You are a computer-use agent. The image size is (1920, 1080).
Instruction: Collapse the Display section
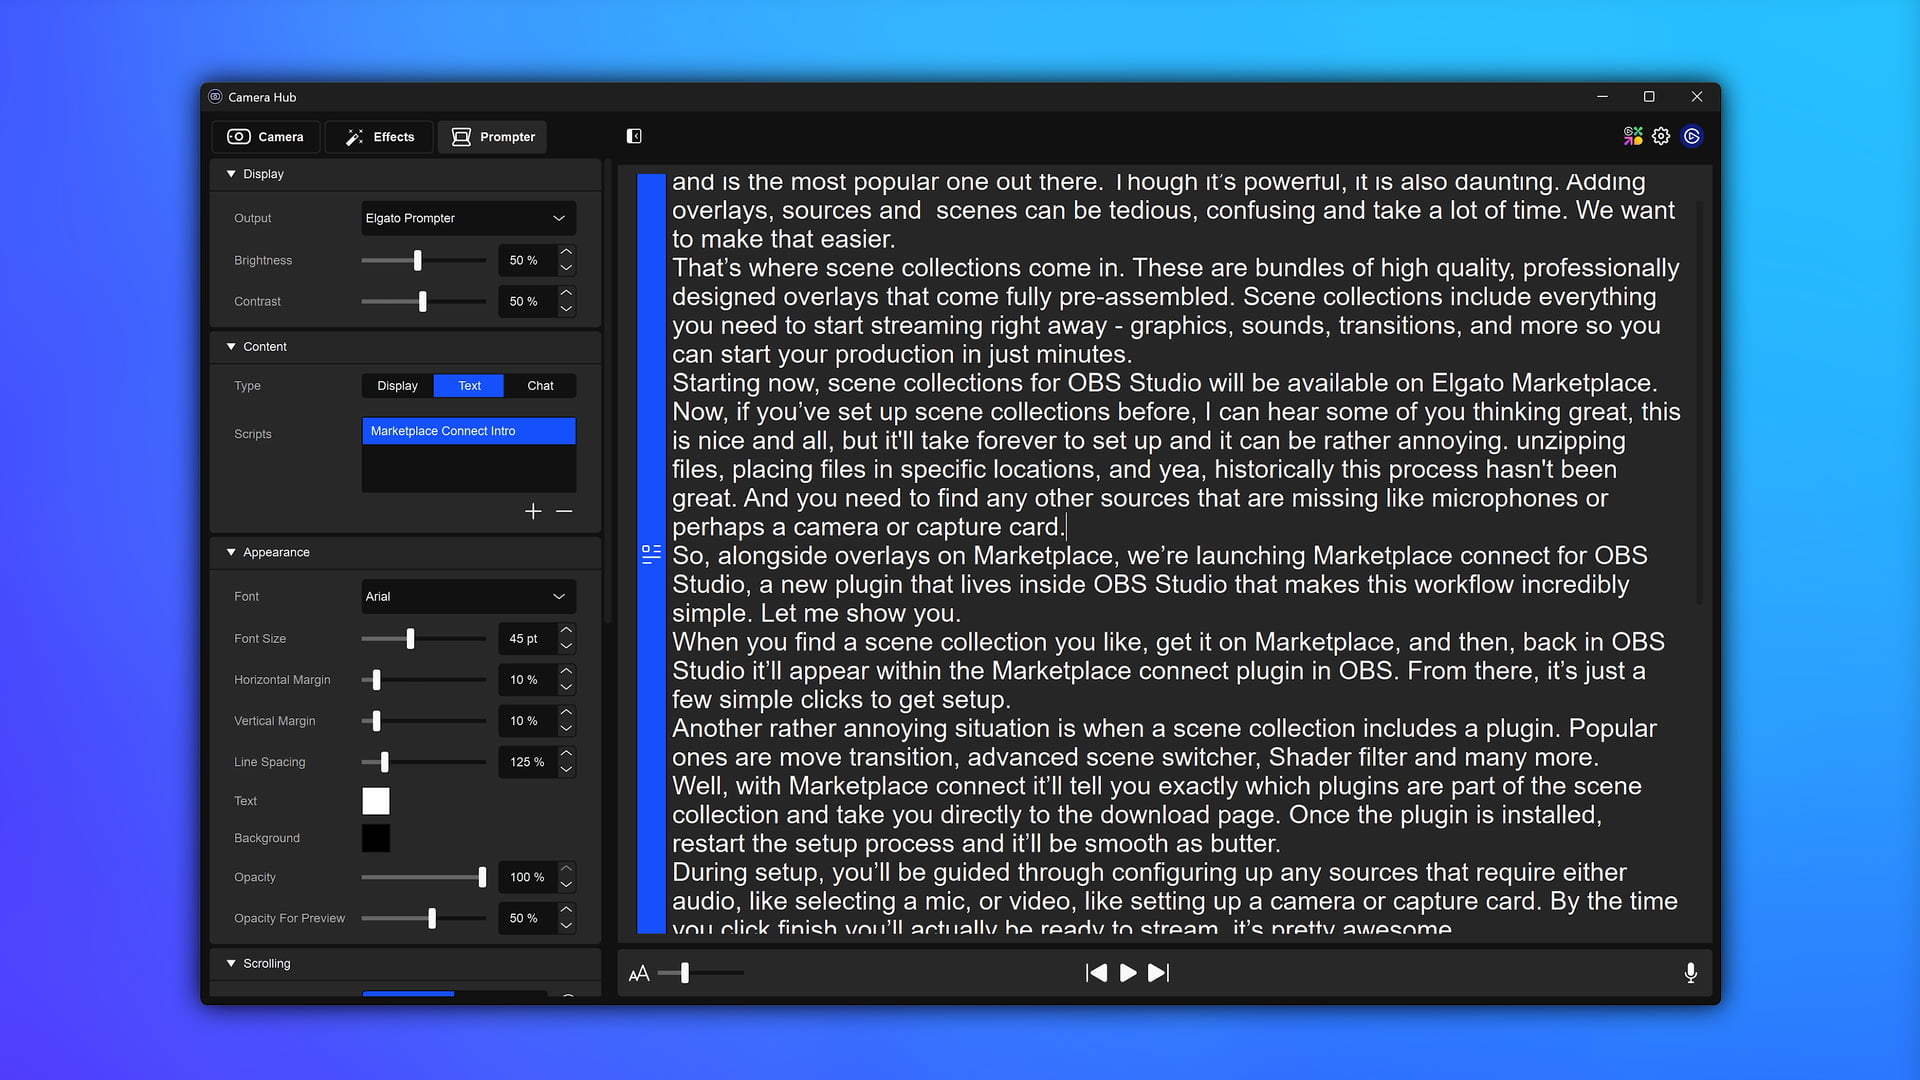point(231,174)
